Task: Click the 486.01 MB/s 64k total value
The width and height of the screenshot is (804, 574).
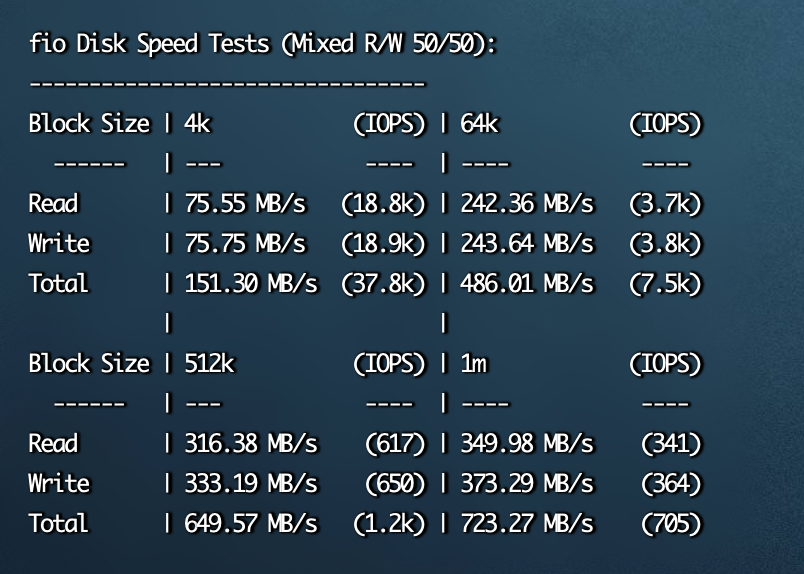Action: pos(527,284)
